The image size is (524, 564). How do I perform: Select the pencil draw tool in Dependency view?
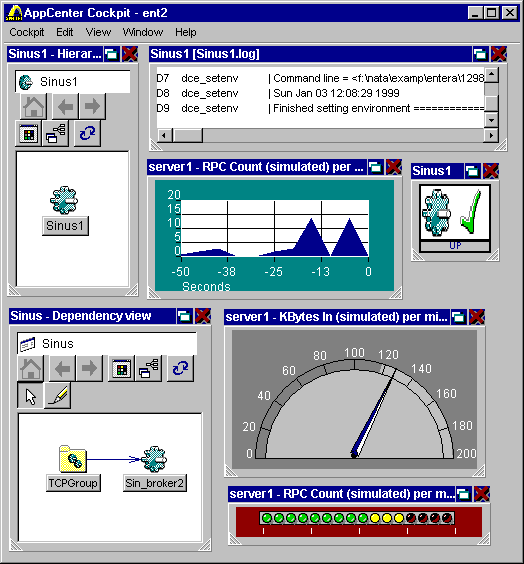[x=58, y=395]
